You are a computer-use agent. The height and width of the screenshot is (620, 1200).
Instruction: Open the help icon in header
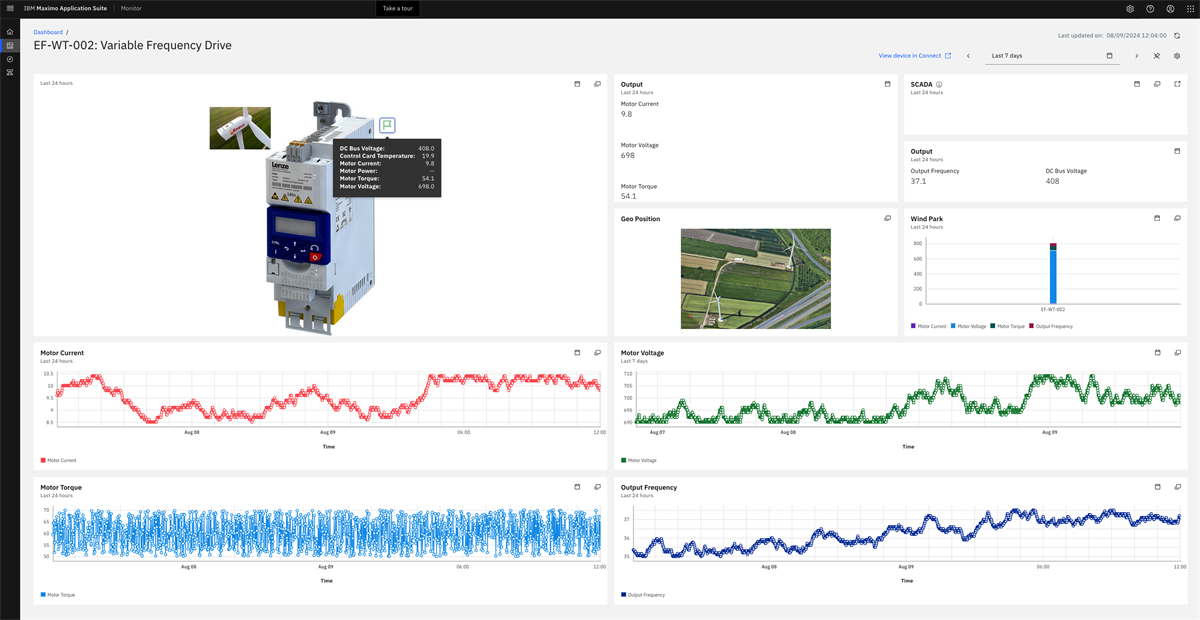coord(1150,8)
